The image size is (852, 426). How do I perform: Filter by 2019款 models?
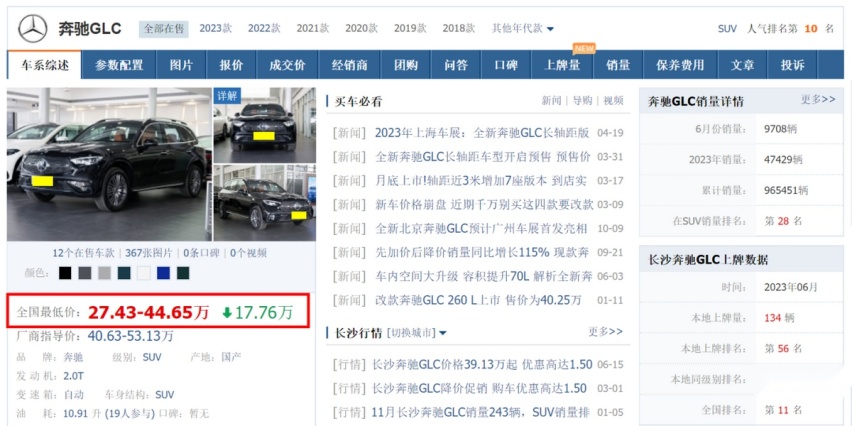tap(410, 28)
